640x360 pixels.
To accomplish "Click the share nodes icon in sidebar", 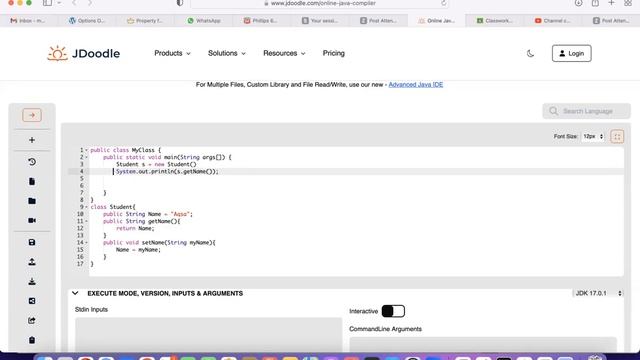I will coord(32,301).
